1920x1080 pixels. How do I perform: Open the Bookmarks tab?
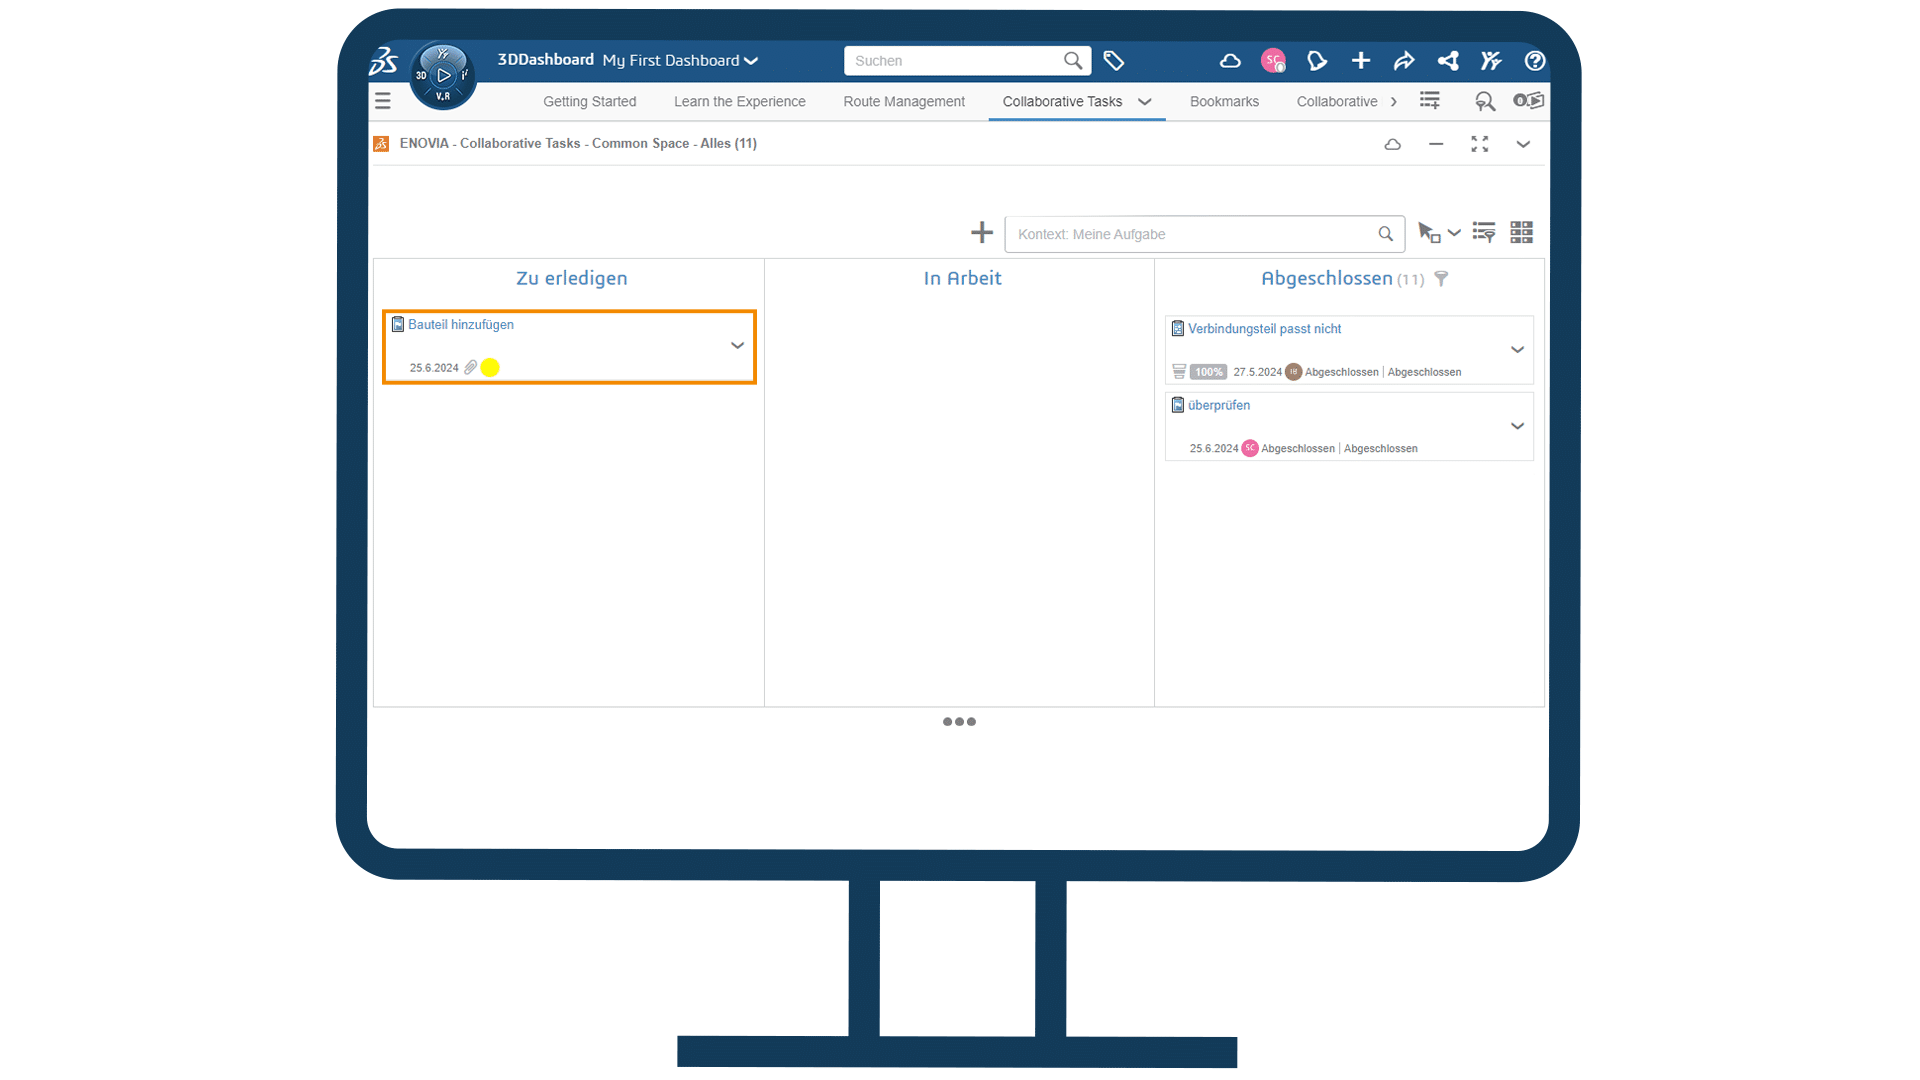pos(1223,102)
